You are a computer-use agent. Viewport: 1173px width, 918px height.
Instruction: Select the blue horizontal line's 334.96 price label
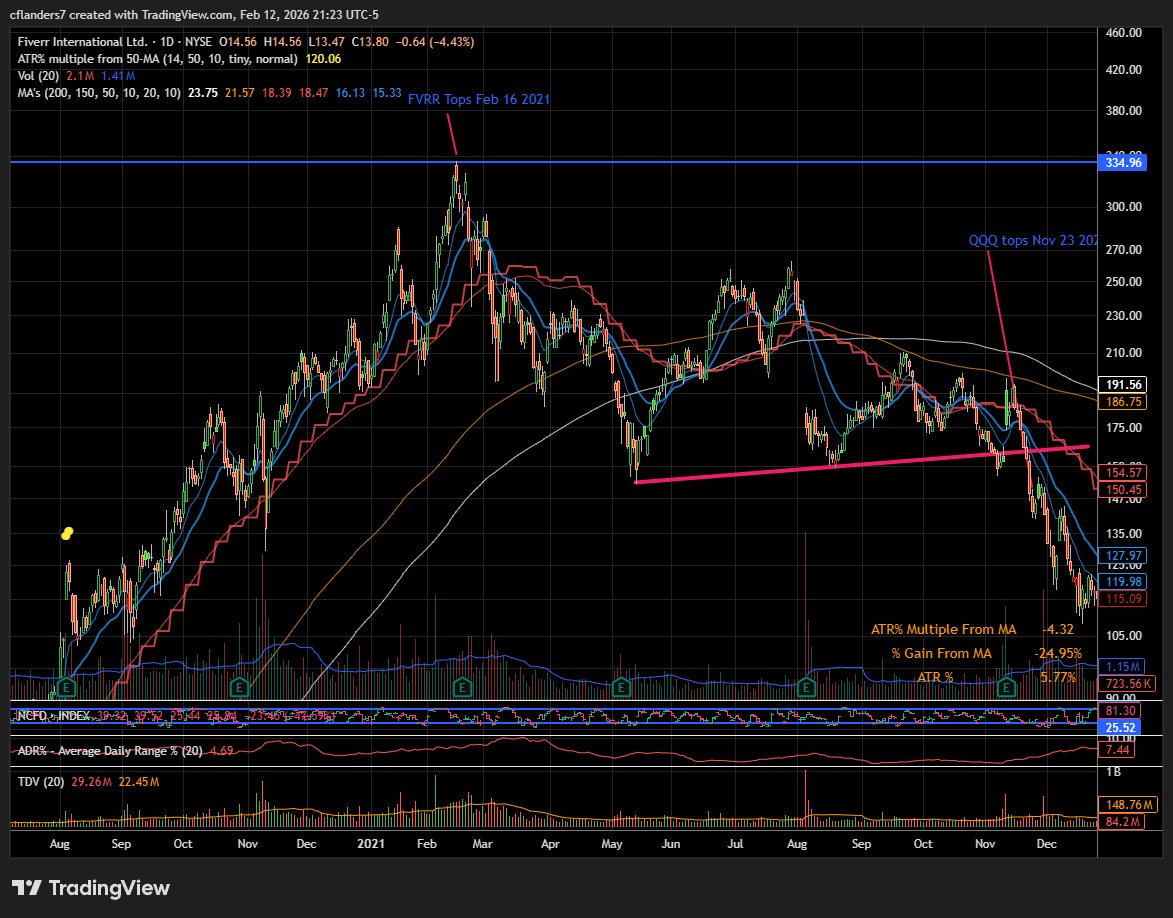pyautogui.click(x=1121, y=162)
